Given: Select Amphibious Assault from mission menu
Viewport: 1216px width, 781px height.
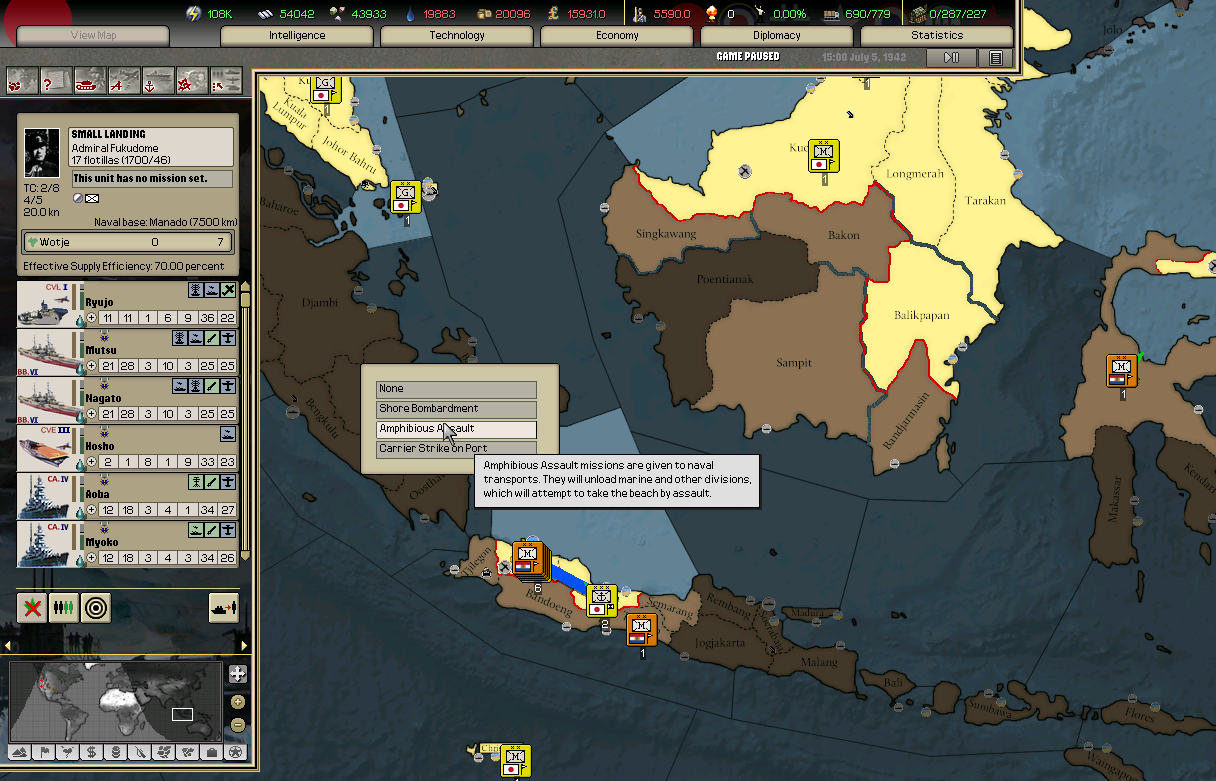Looking at the screenshot, I should pos(456,429).
